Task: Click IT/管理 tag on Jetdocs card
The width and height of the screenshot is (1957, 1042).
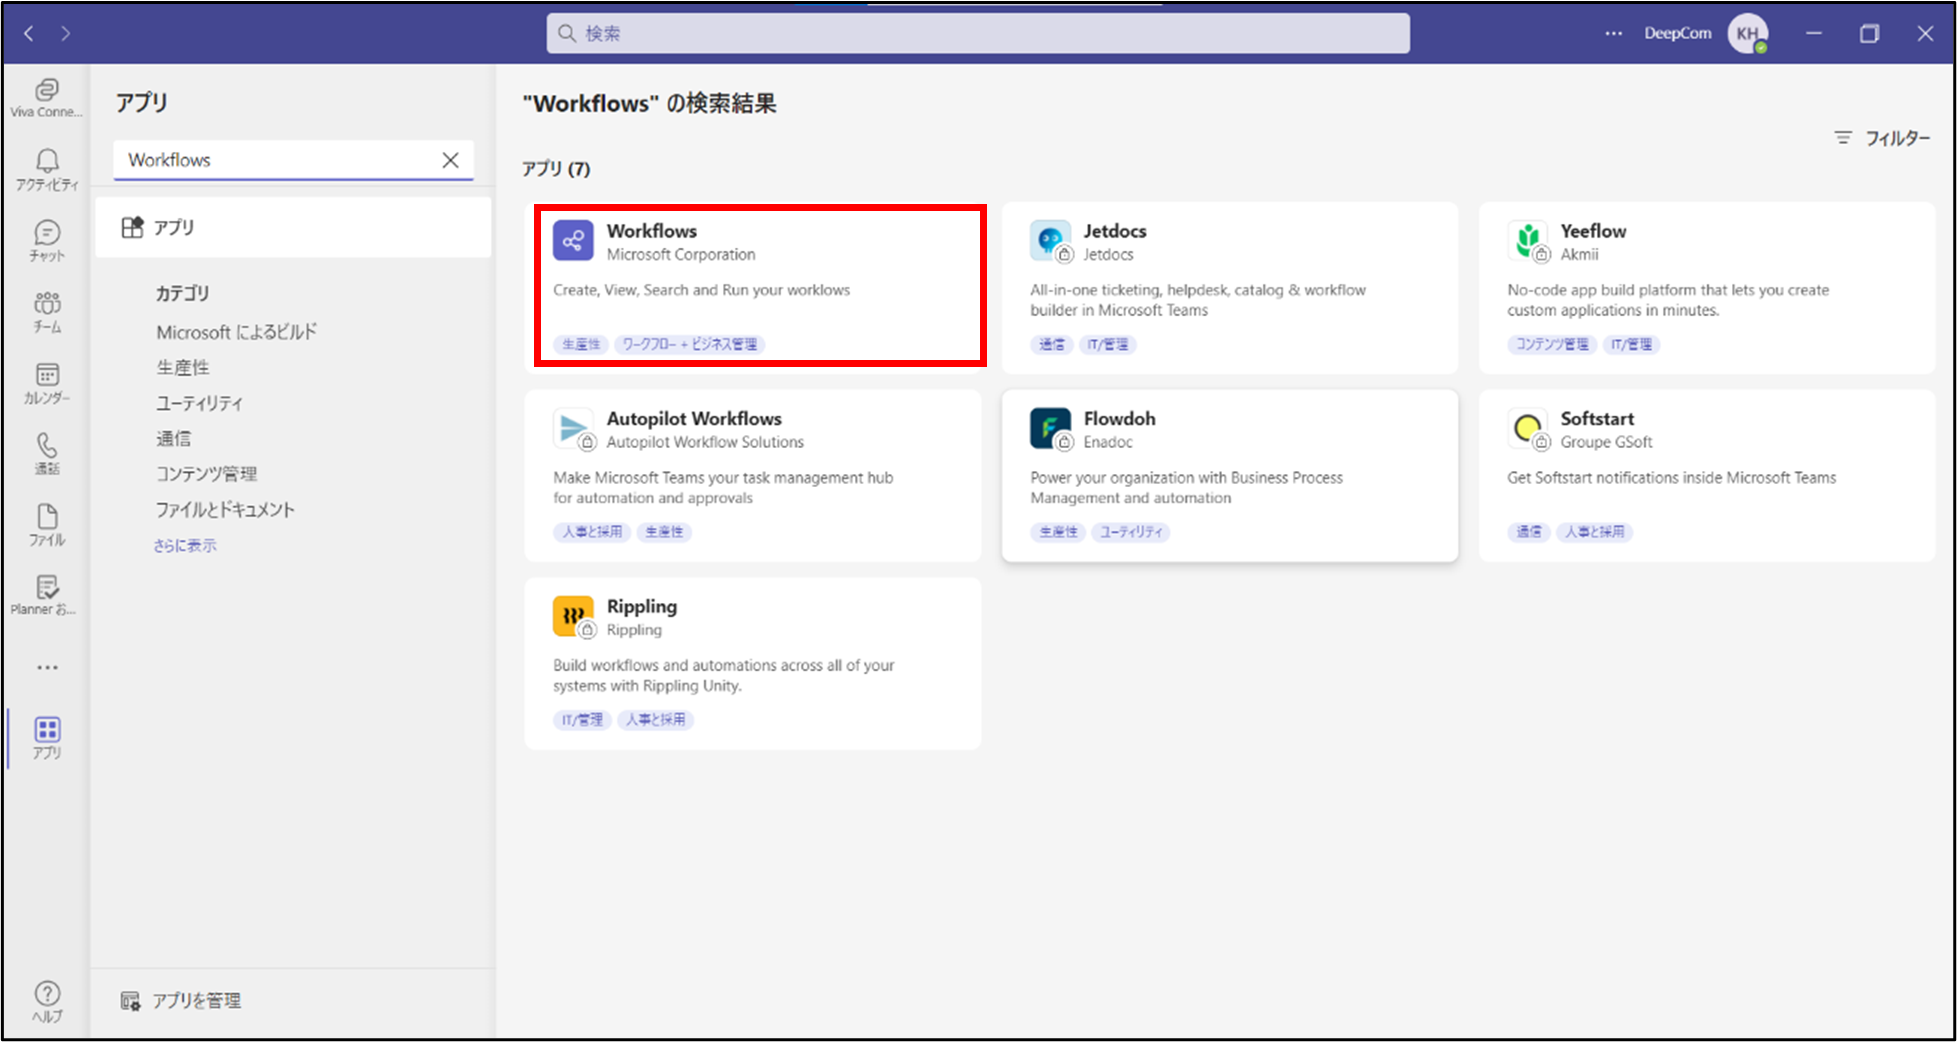Action: click(1108, 344)
